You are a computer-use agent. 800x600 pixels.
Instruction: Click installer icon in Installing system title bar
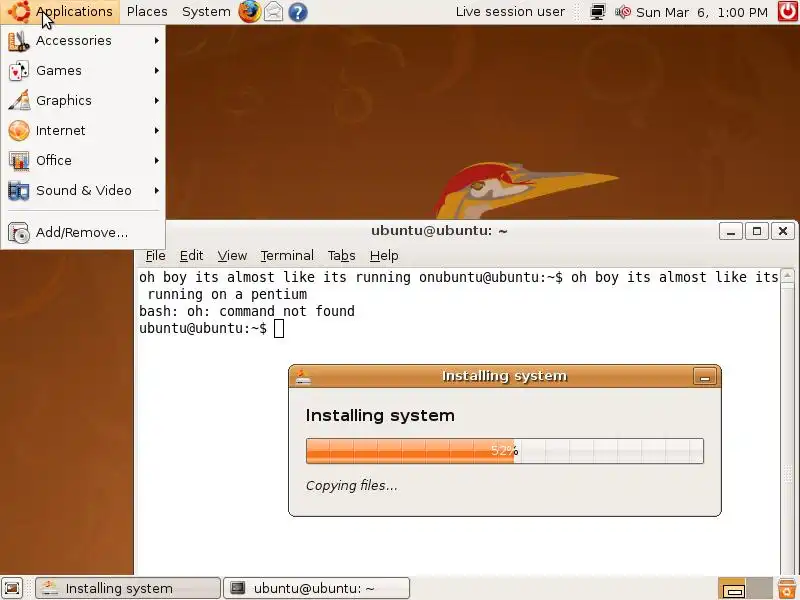303,377
